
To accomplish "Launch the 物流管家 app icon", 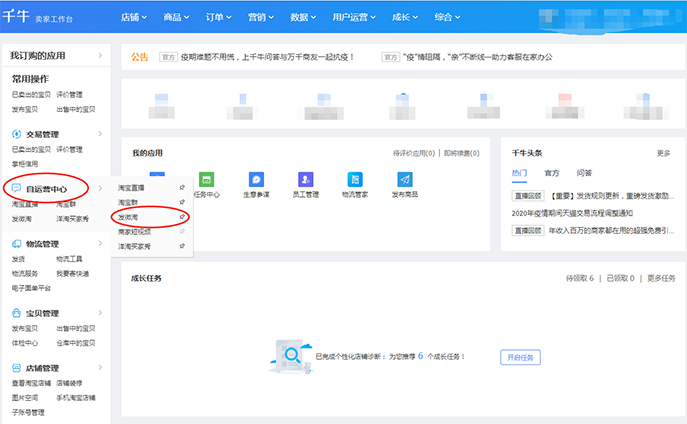I will (x=355, y=179).
